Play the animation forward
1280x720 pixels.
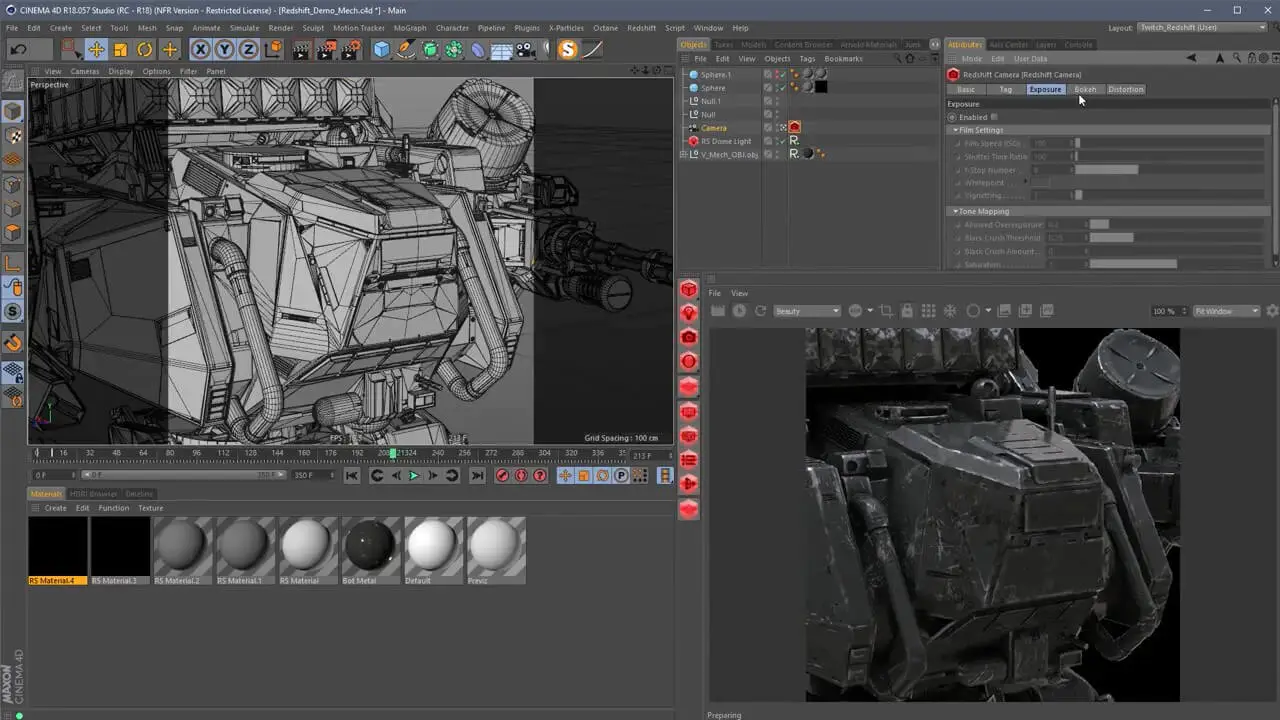[x=413, y=476]
